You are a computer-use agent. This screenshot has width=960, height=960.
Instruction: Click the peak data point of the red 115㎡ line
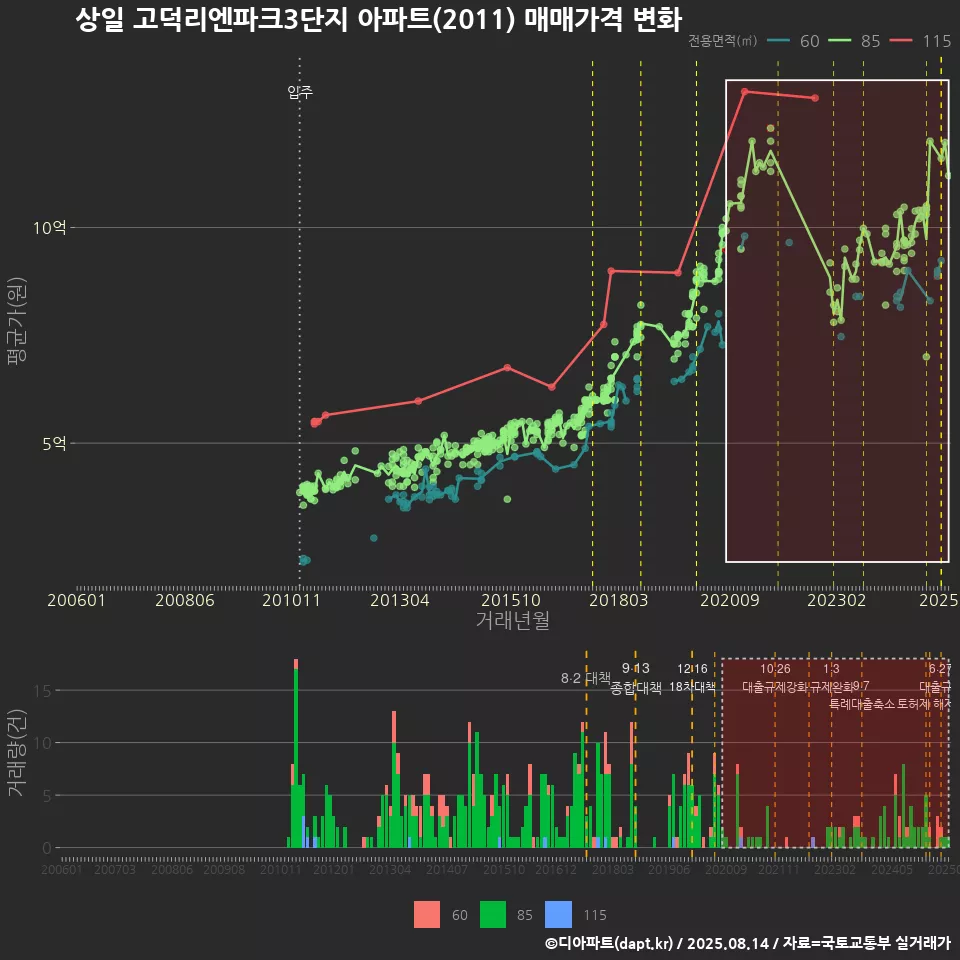(x=744, y=92)
